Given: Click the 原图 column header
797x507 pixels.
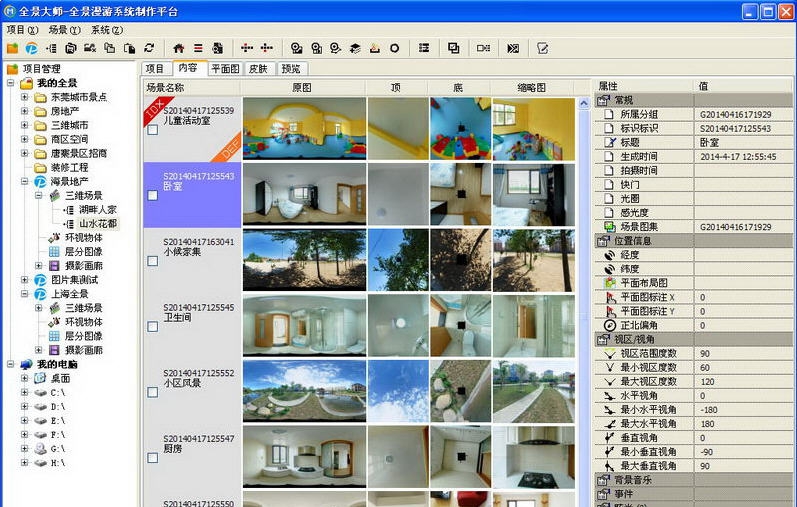Looking at the screenshot, I should coord(302,87).
